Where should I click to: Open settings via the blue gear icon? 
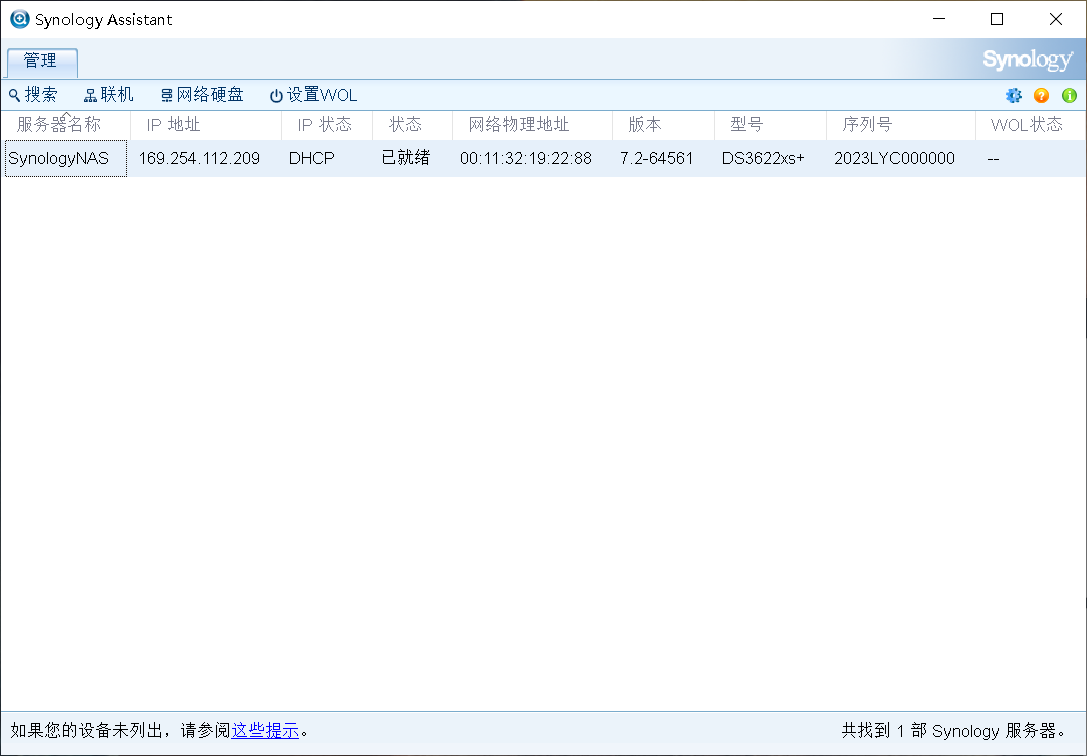click(1014, 96)
